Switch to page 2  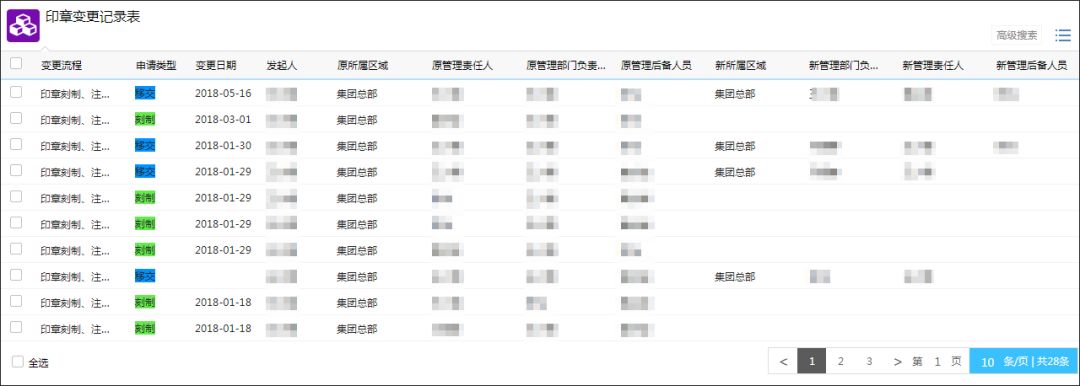[x=840, y=361]
